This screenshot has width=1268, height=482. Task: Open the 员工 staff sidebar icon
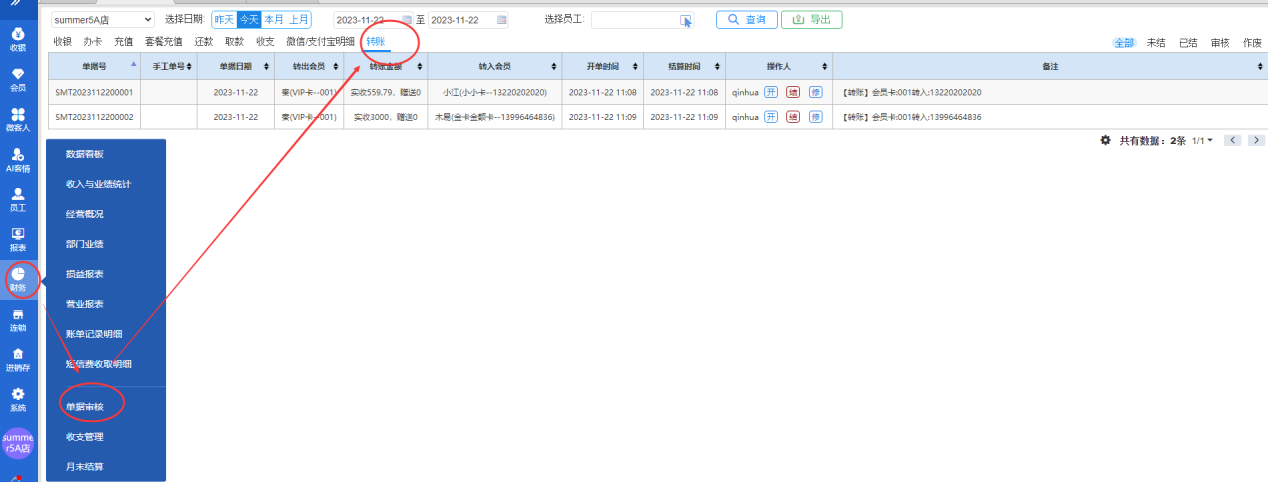18,200
